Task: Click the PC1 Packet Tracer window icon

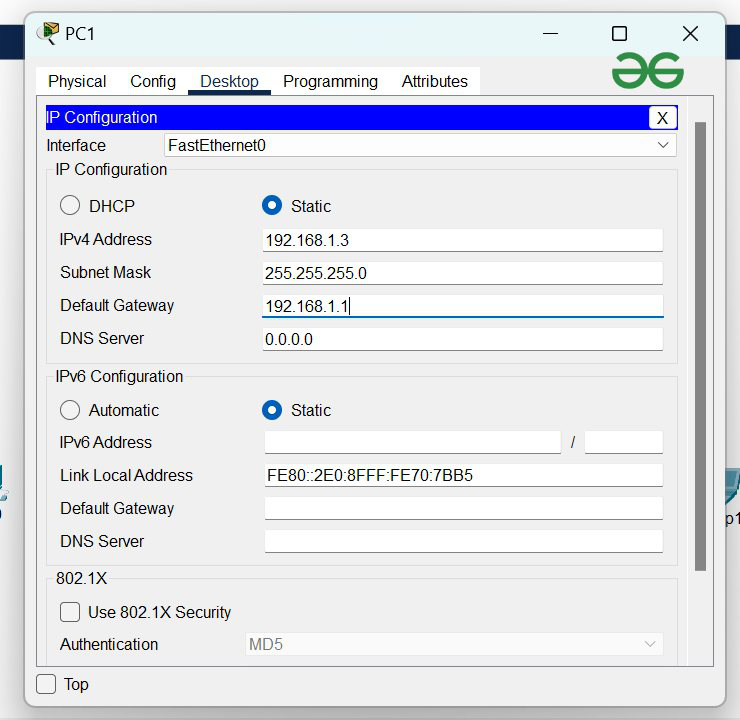Action: coord(47,34)
